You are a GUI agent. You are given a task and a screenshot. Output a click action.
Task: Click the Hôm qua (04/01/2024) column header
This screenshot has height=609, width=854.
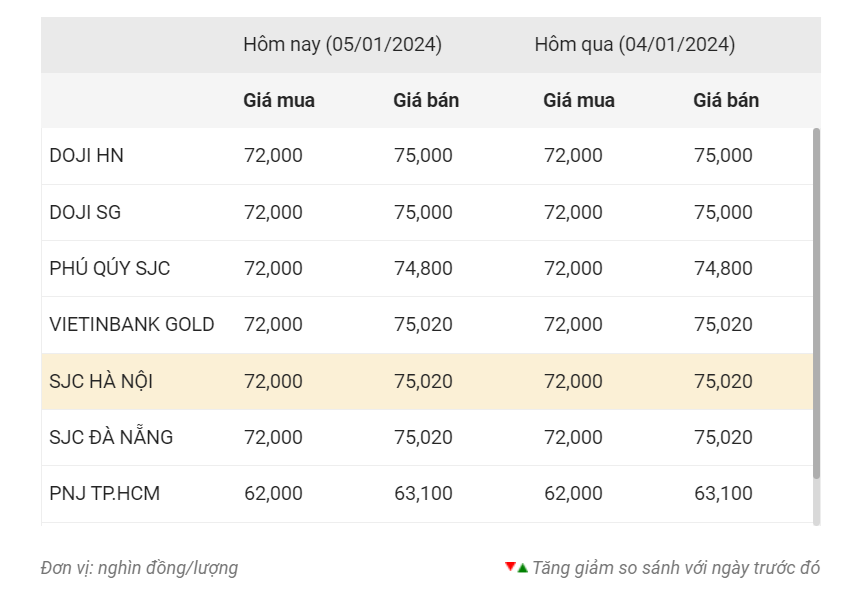635,45
